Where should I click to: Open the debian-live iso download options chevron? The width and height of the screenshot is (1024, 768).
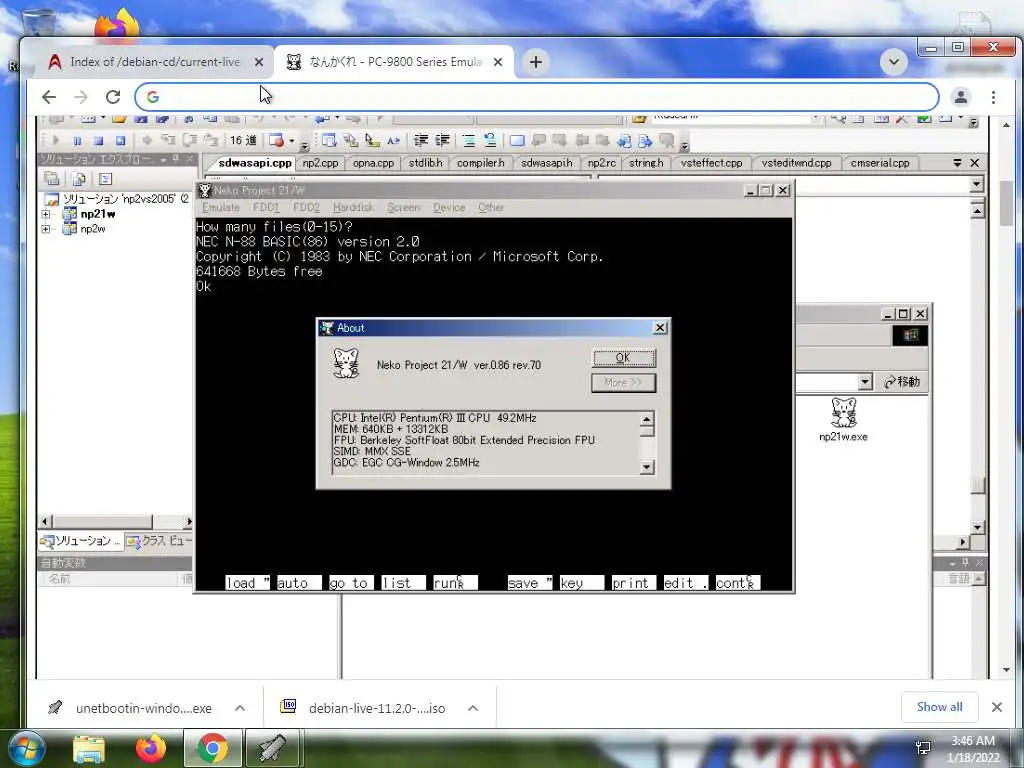click(x=473, y=708)
